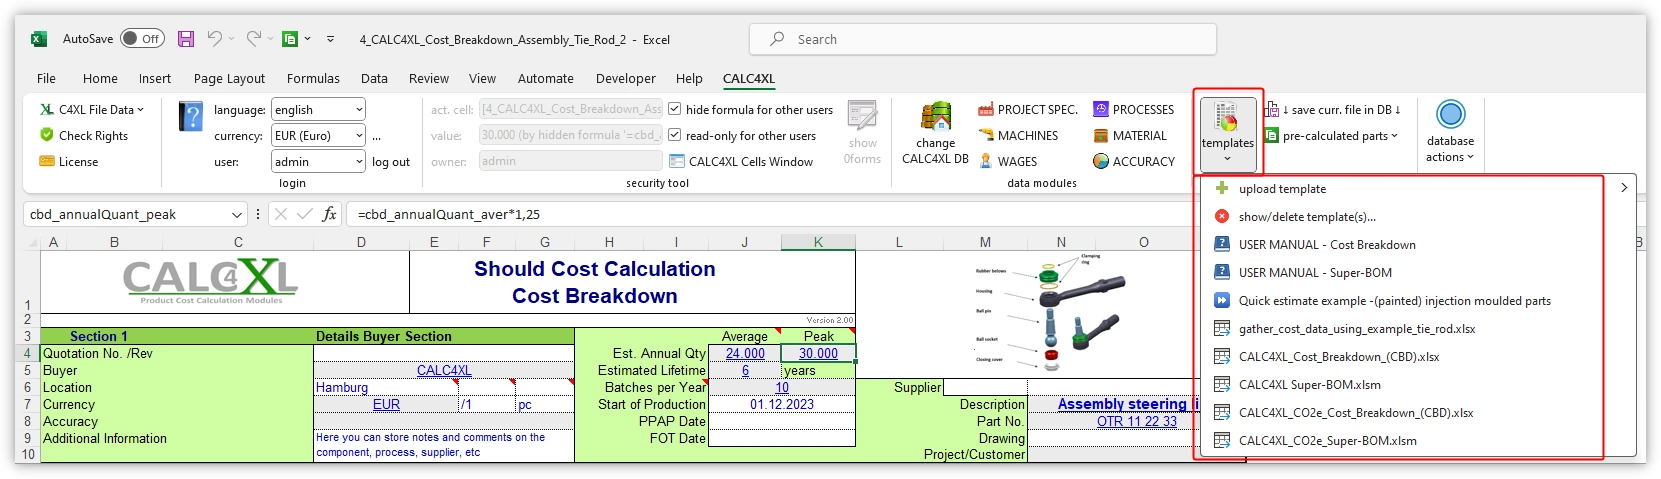Click the language help icon
The height and width of the screenshot is (479, 1661).
pyautogui.click(x=190, y=116)
